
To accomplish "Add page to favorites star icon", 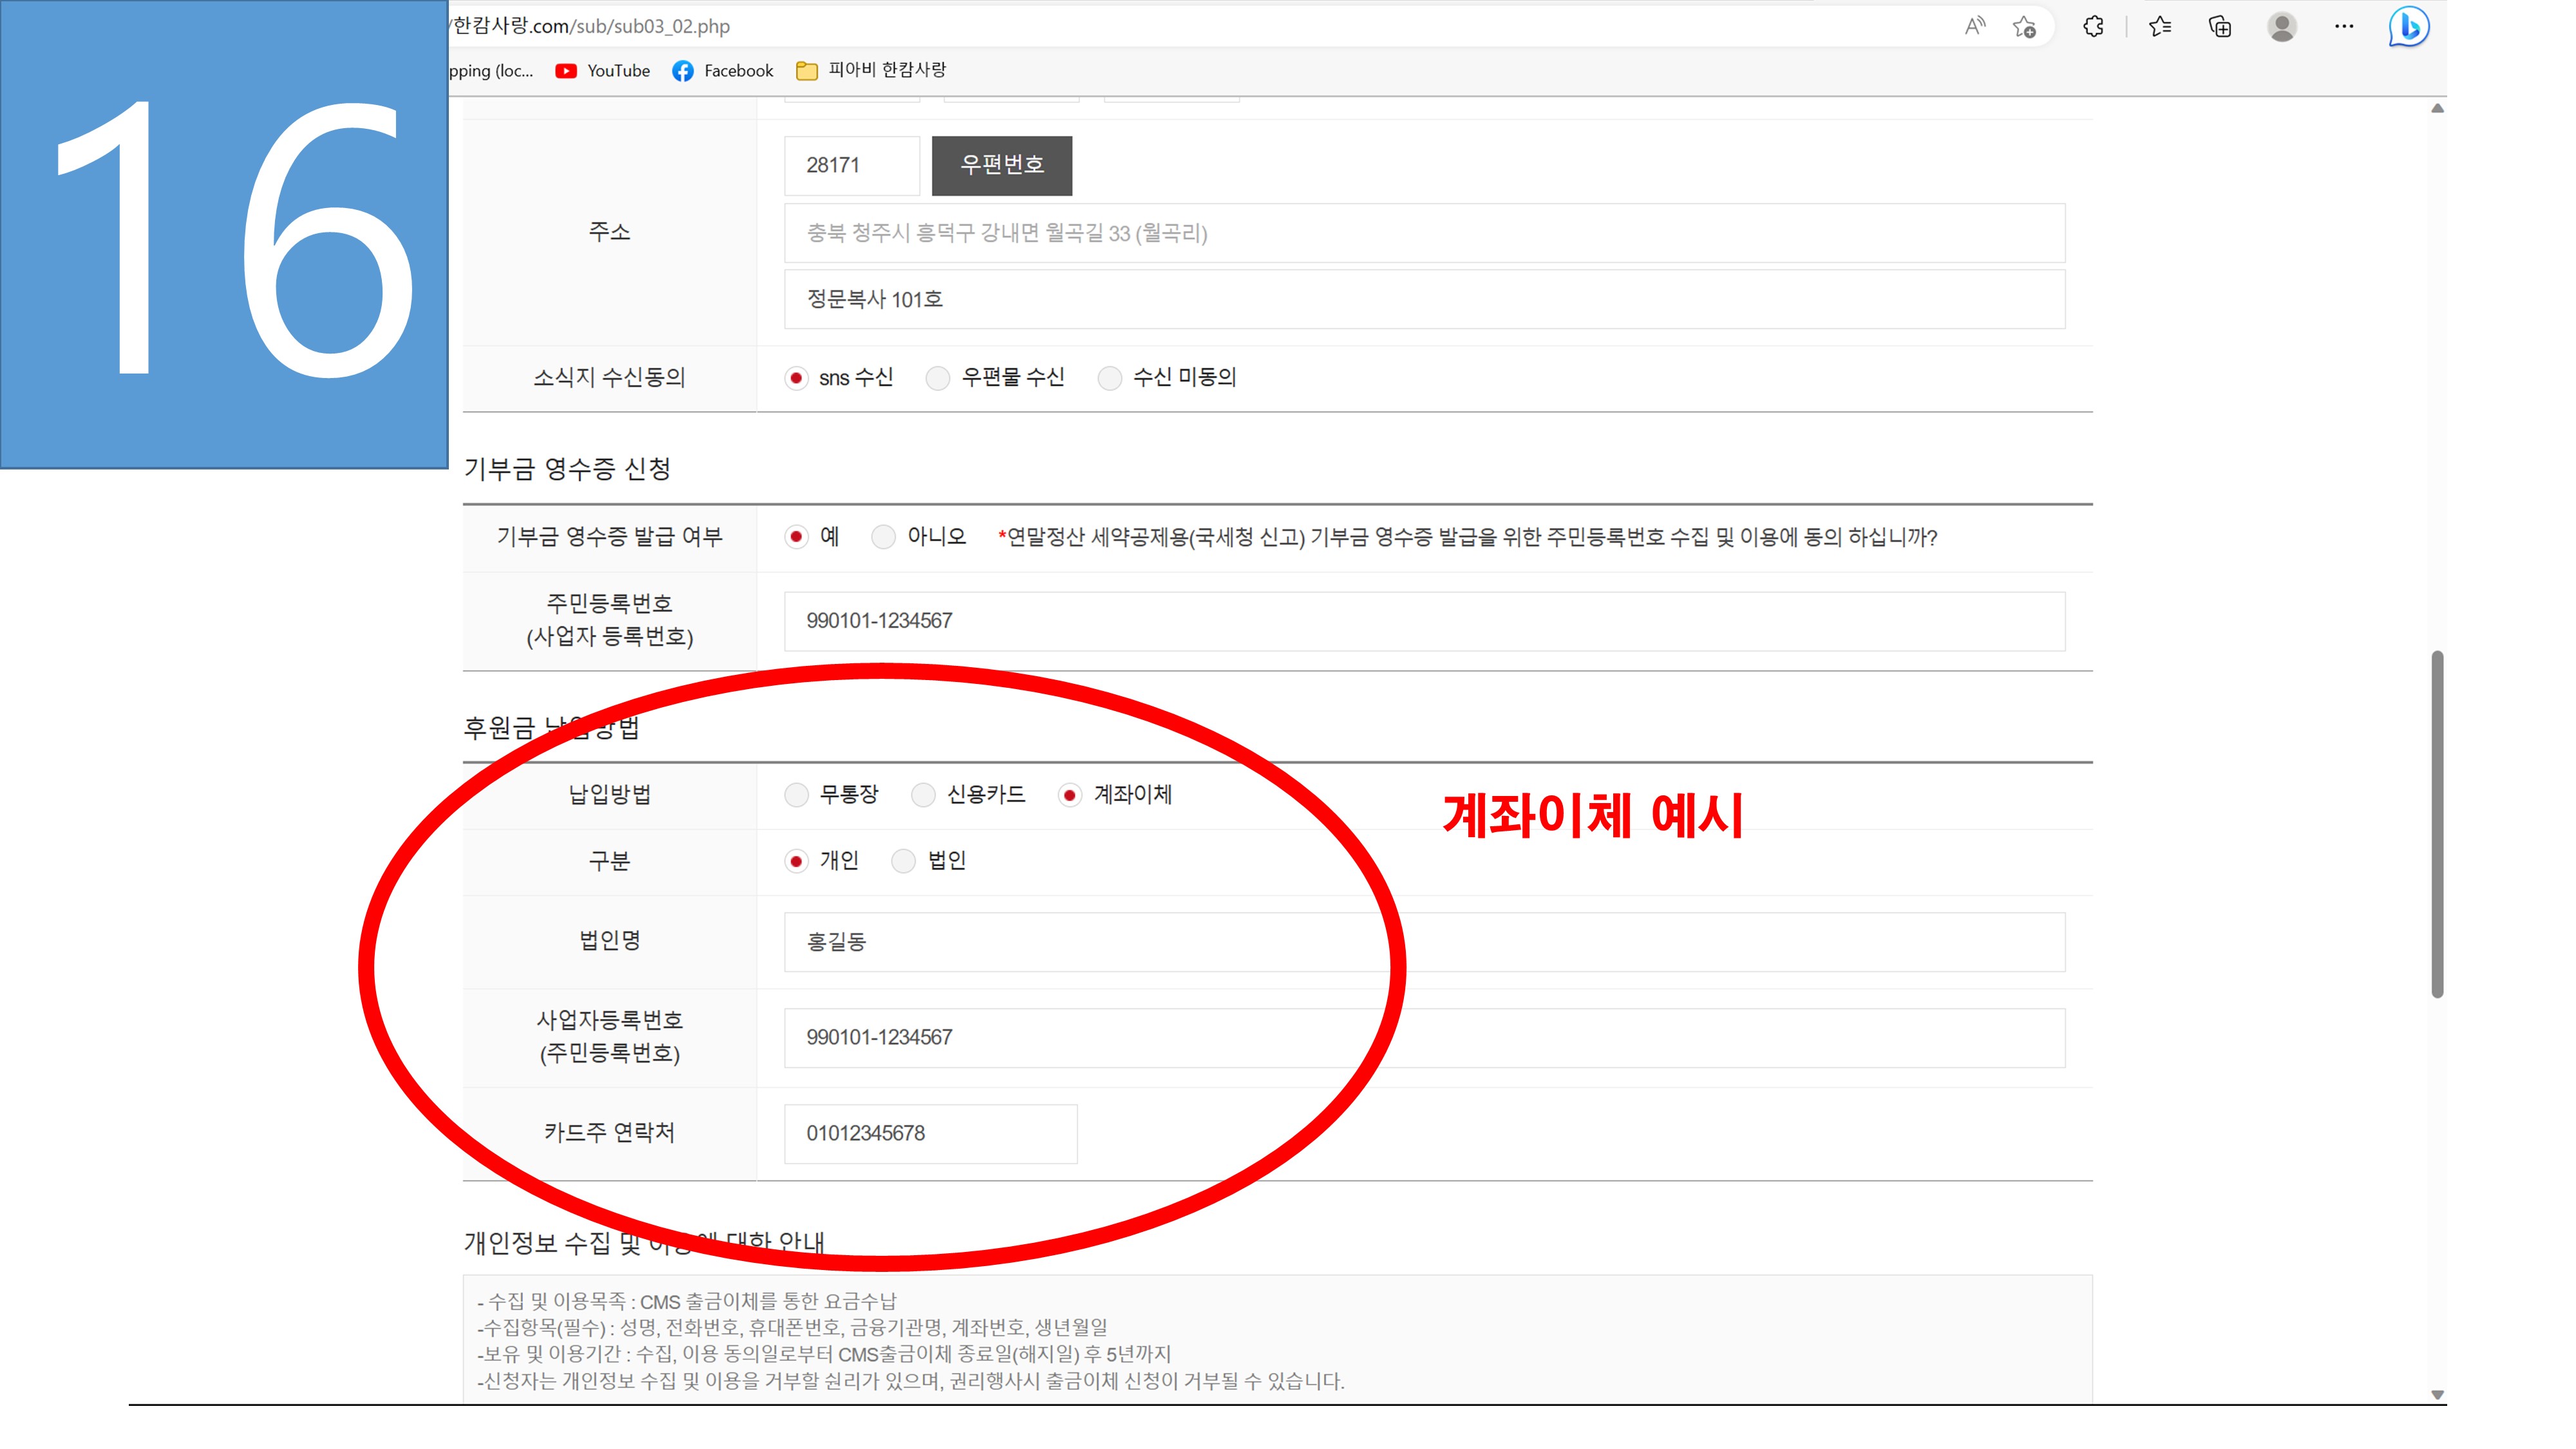I will tap(2024, 27).
